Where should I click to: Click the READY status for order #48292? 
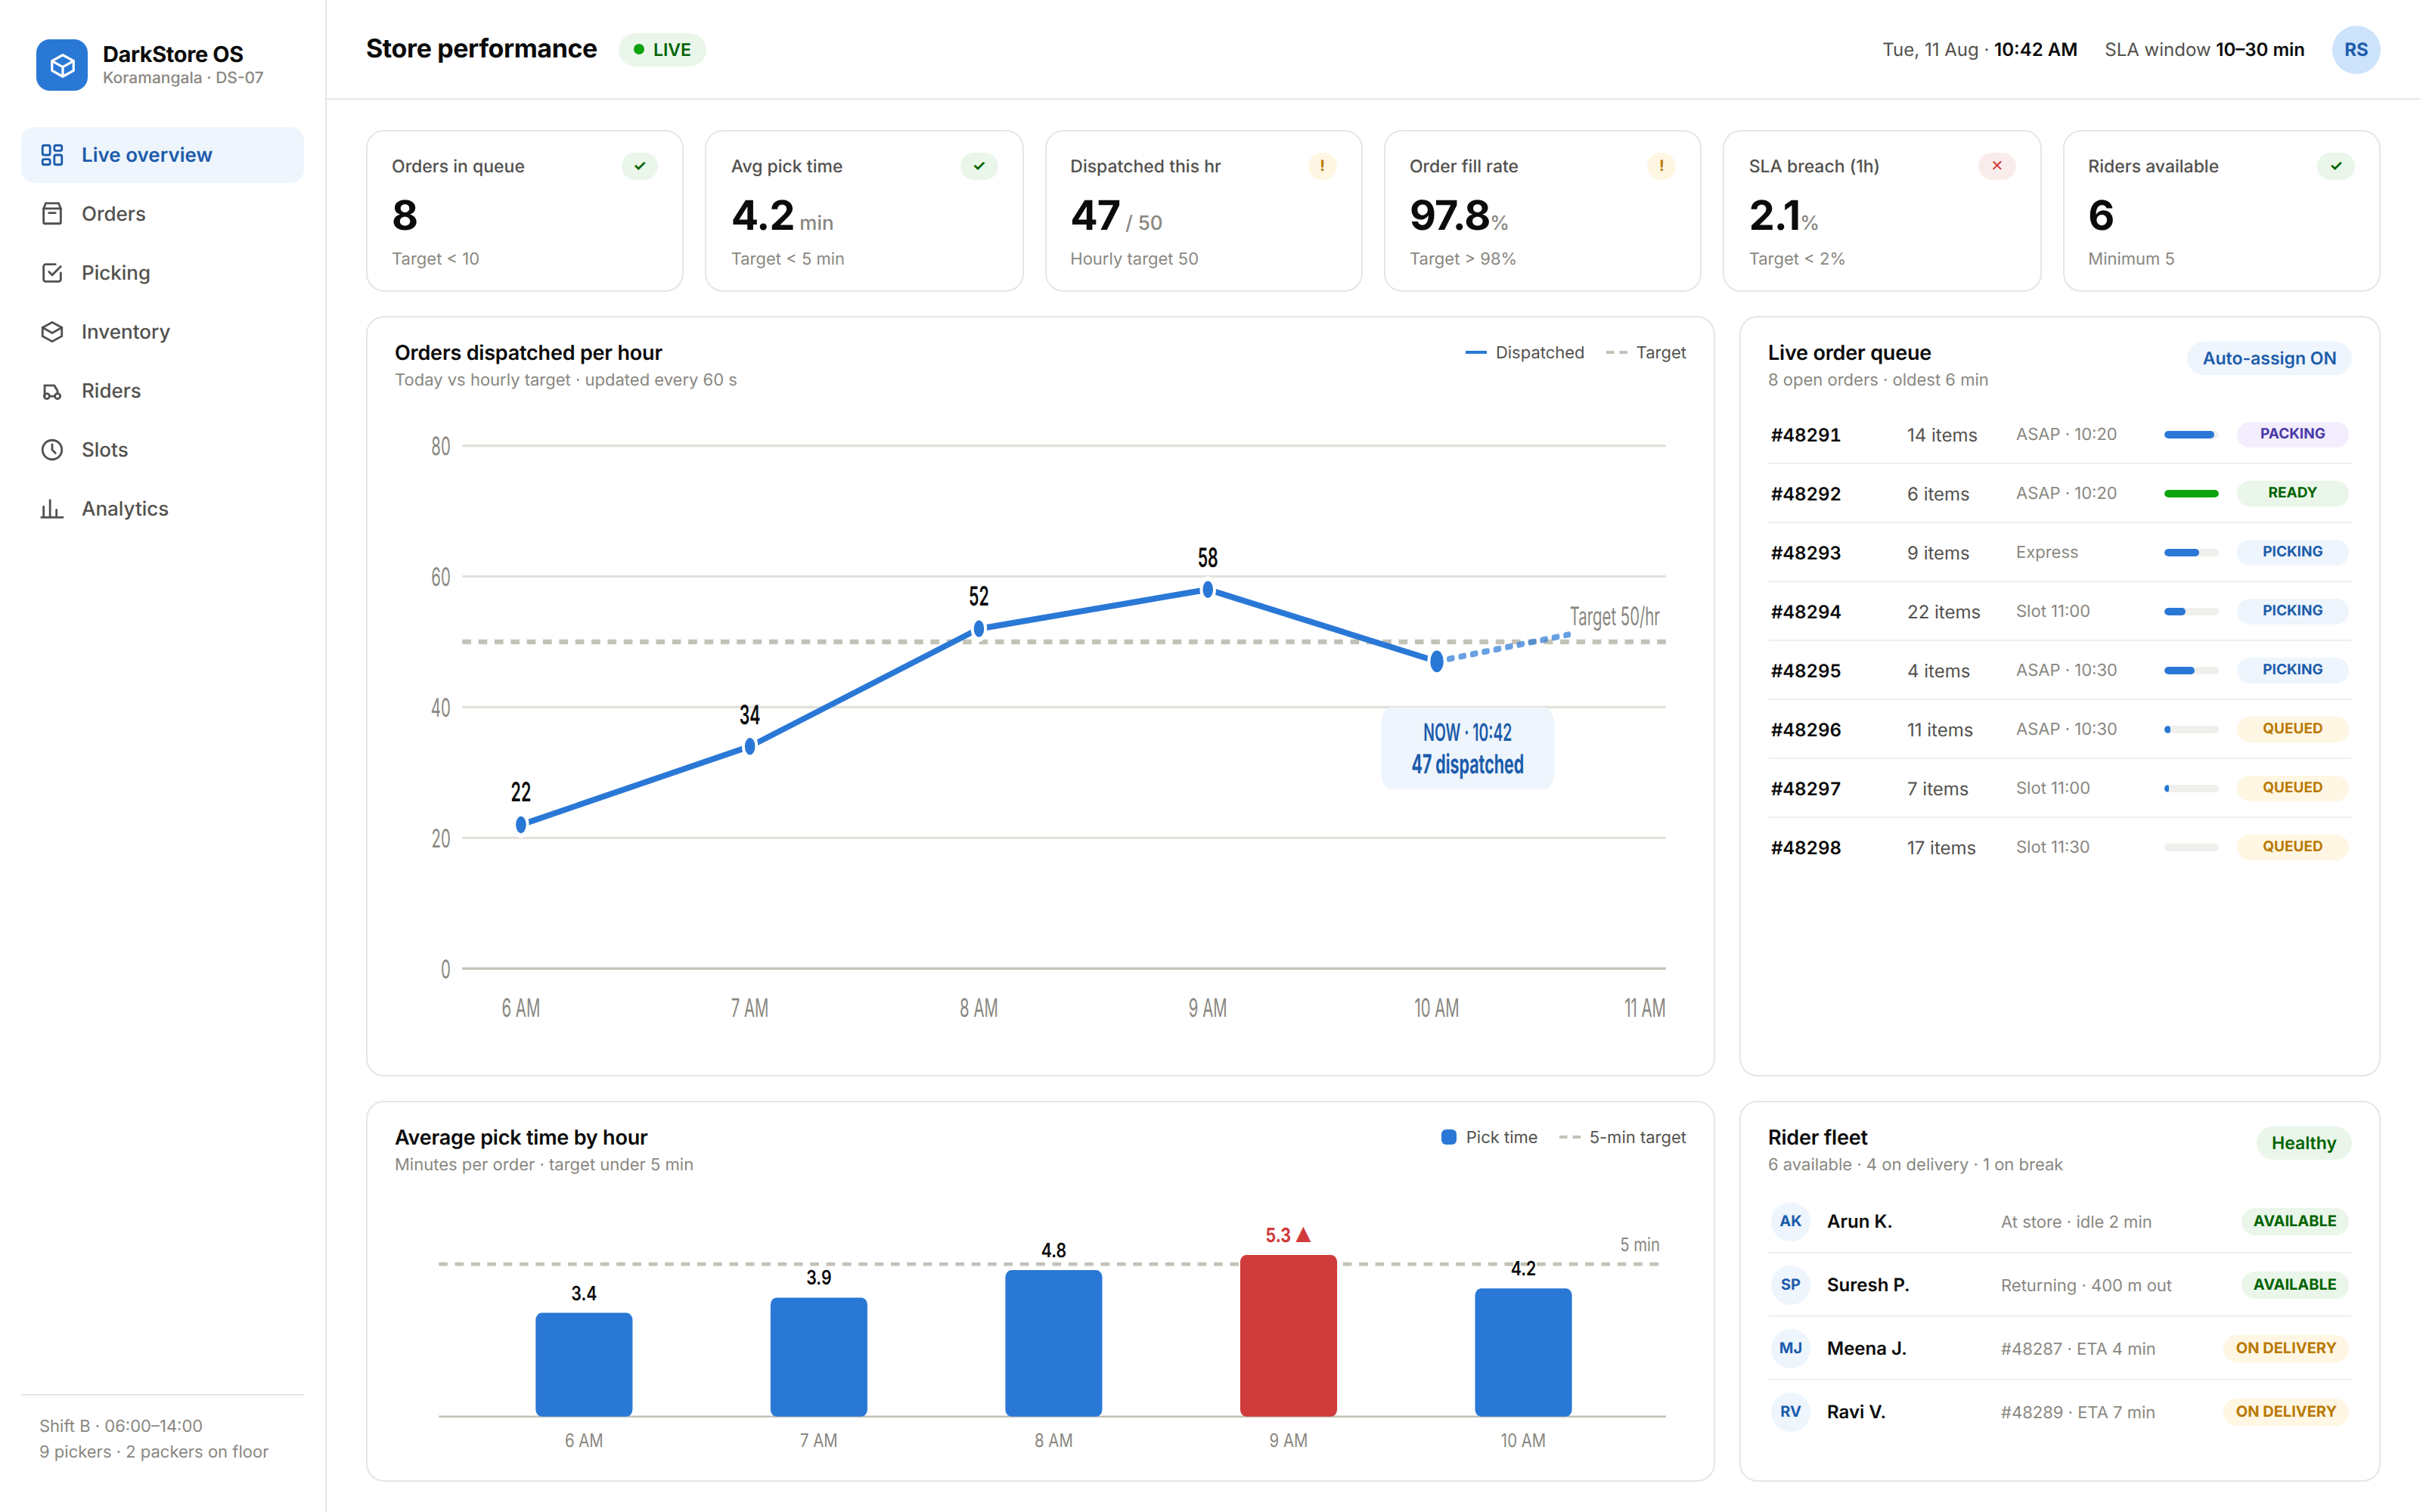[x=2292, y=493]
